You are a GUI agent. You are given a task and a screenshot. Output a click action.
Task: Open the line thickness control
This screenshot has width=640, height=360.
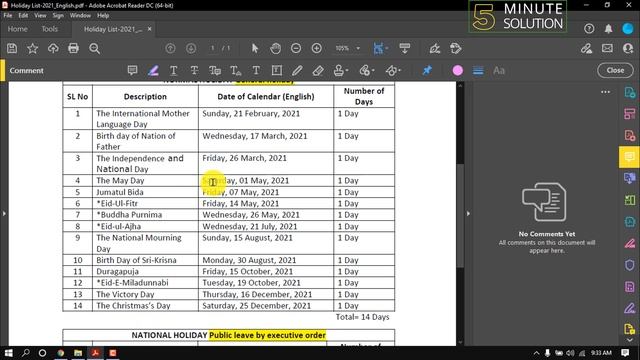[478, 71]
